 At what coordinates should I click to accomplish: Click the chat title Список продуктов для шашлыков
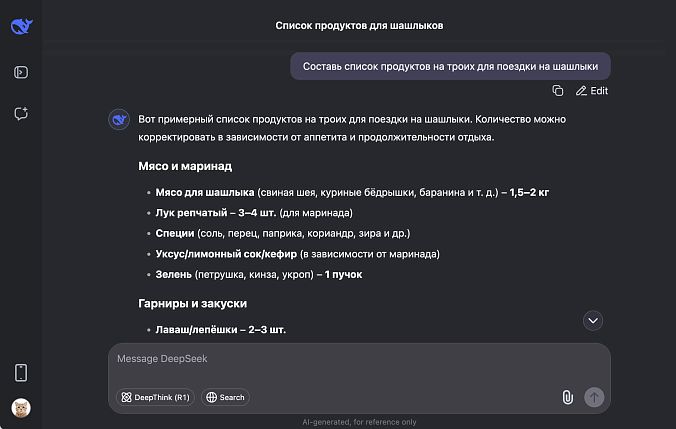(x=359, y=25)
